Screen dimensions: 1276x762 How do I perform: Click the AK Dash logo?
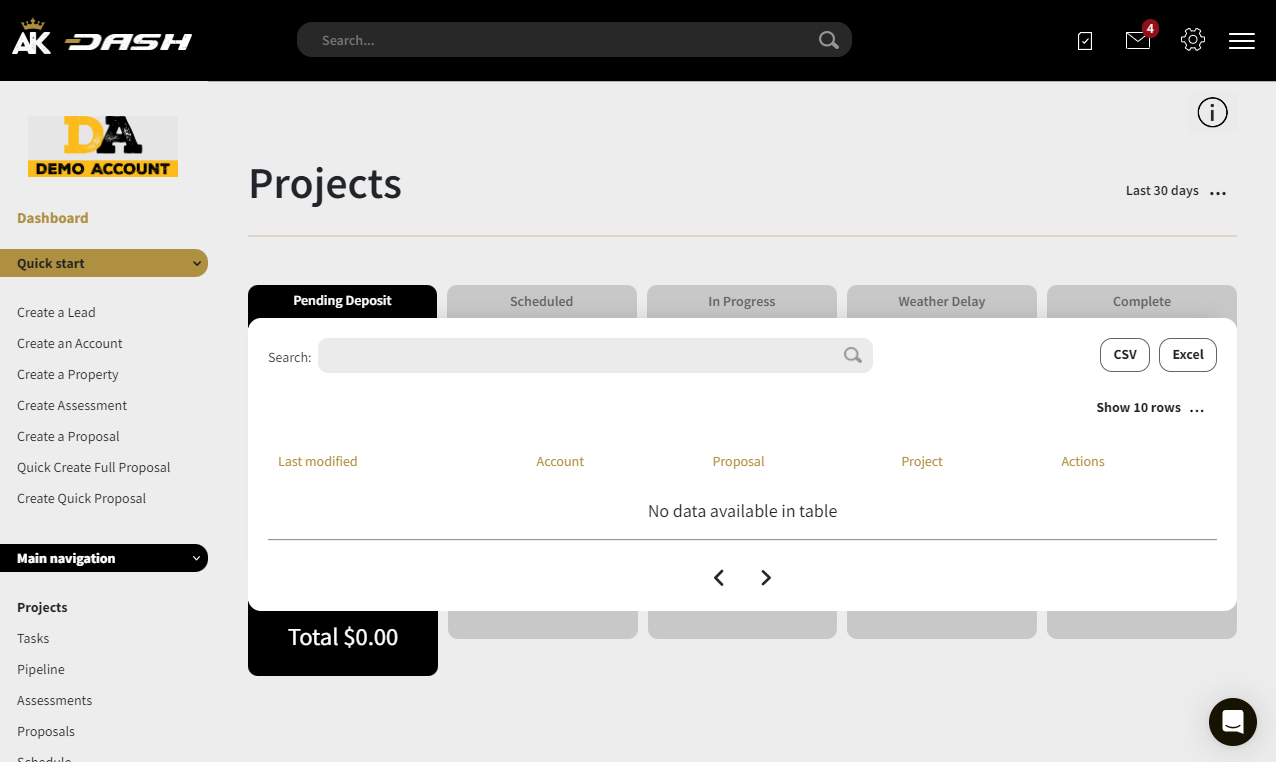102,38
